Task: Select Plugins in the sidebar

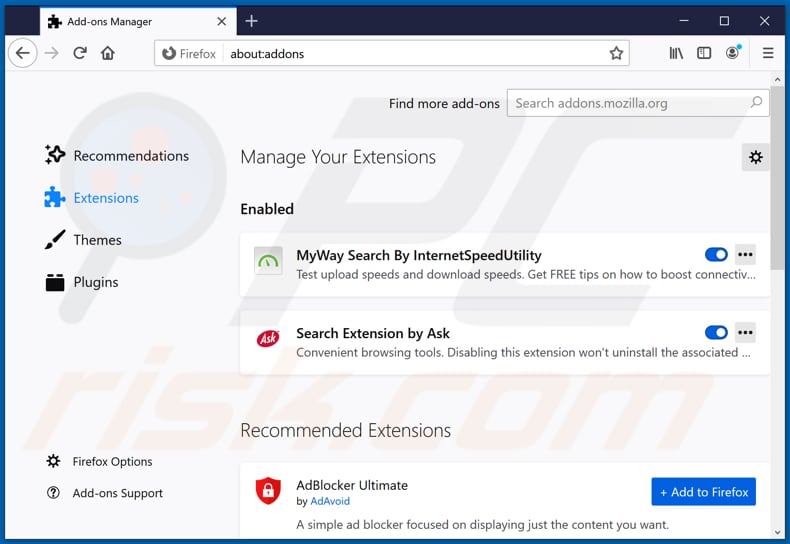Action: pyautogui.click(x=82, y=282)
